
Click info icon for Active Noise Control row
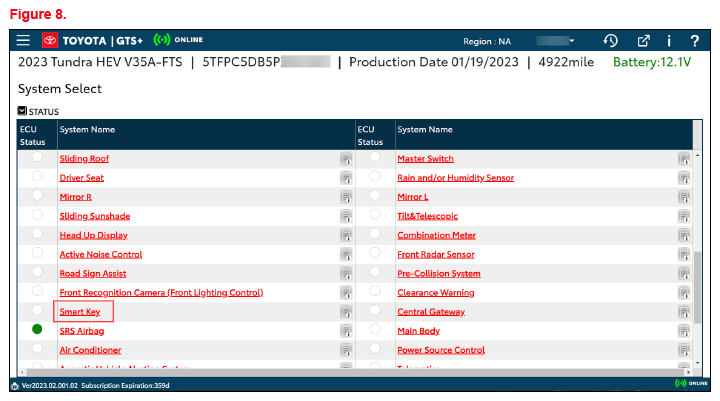346,255
